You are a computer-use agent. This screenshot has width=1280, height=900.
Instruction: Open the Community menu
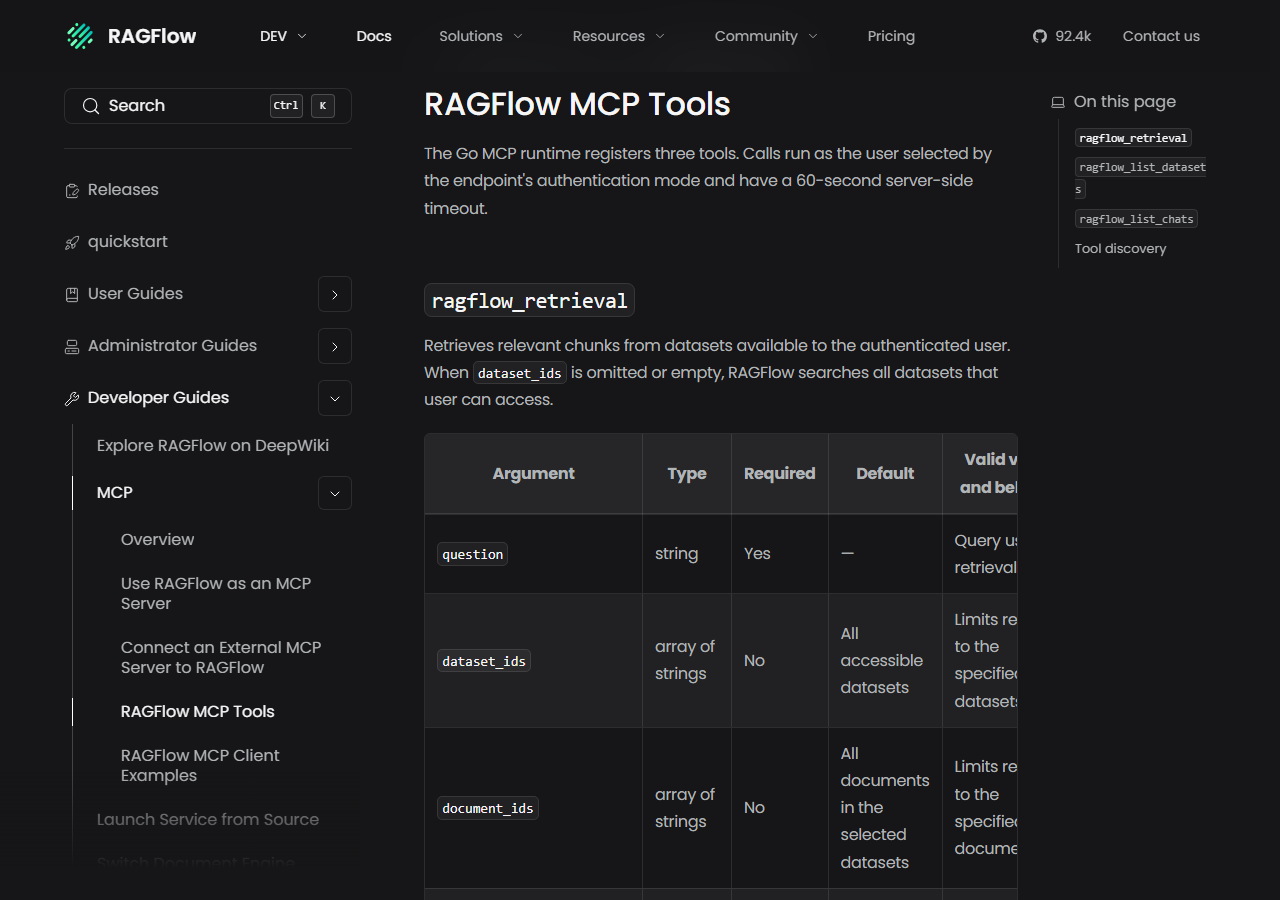pyautogui.click(x=767, y=36)
